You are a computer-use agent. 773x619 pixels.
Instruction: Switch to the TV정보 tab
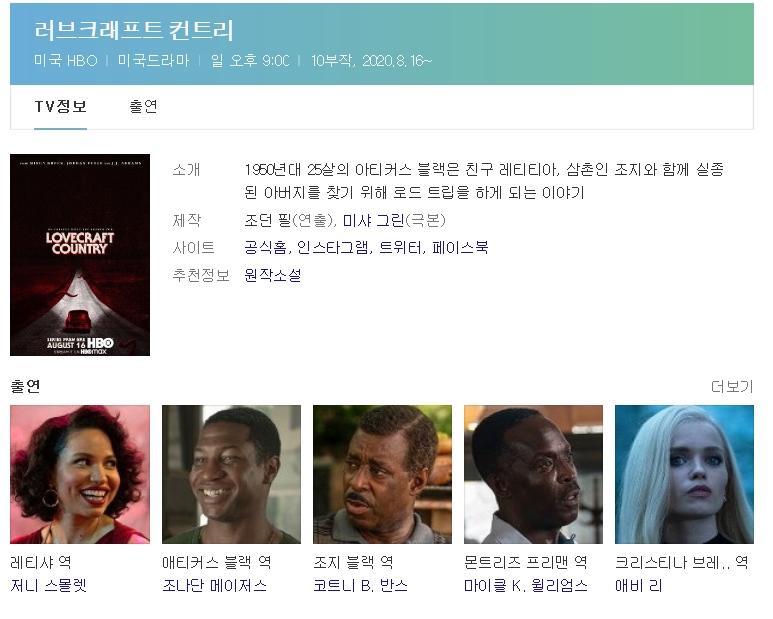[60, 107]
